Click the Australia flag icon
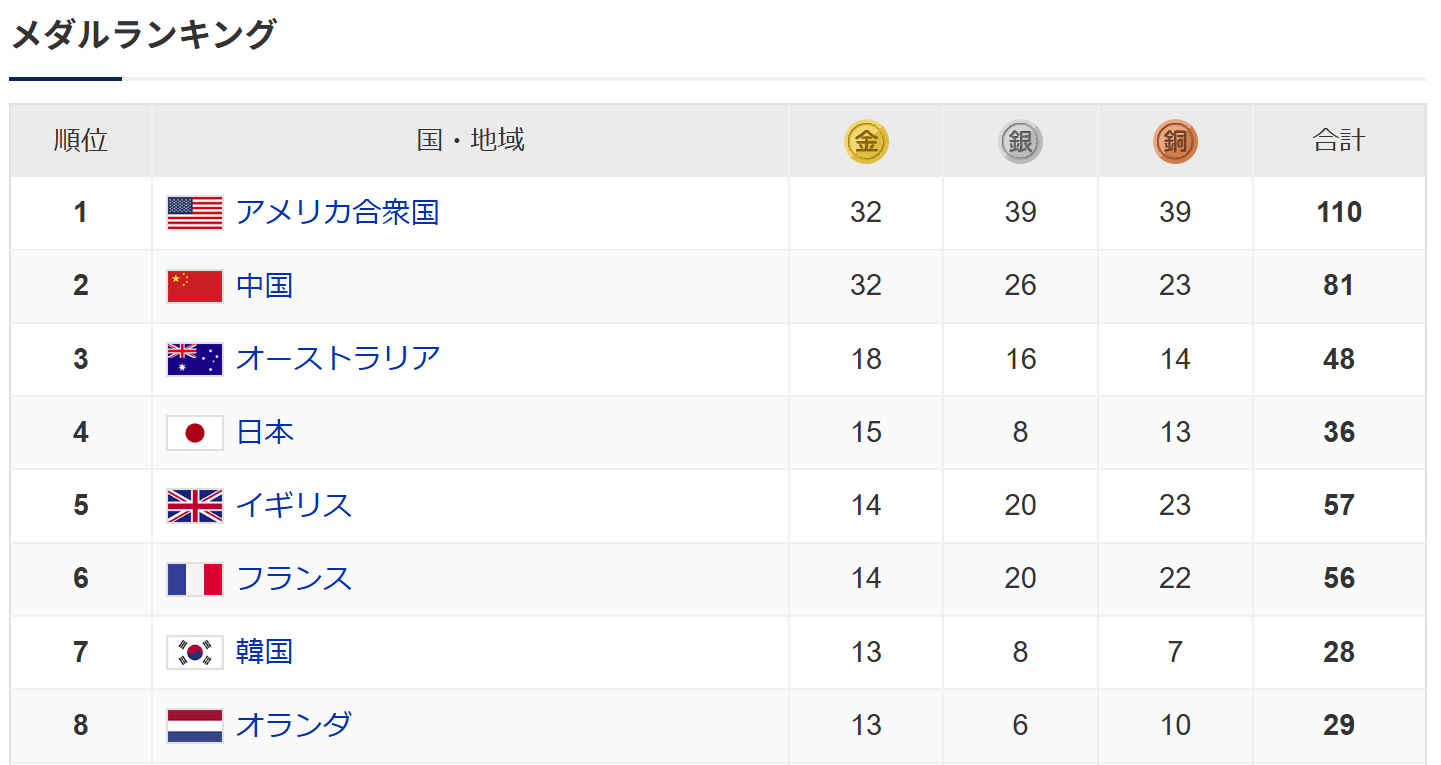 pyautogui.click(x=195, y=359)
